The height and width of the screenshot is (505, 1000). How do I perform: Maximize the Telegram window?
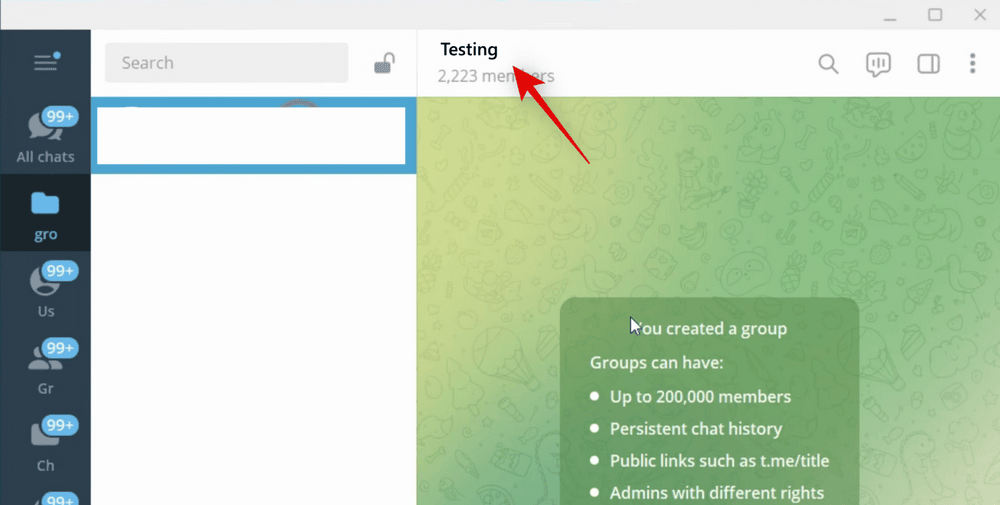(x=935, y=14)
